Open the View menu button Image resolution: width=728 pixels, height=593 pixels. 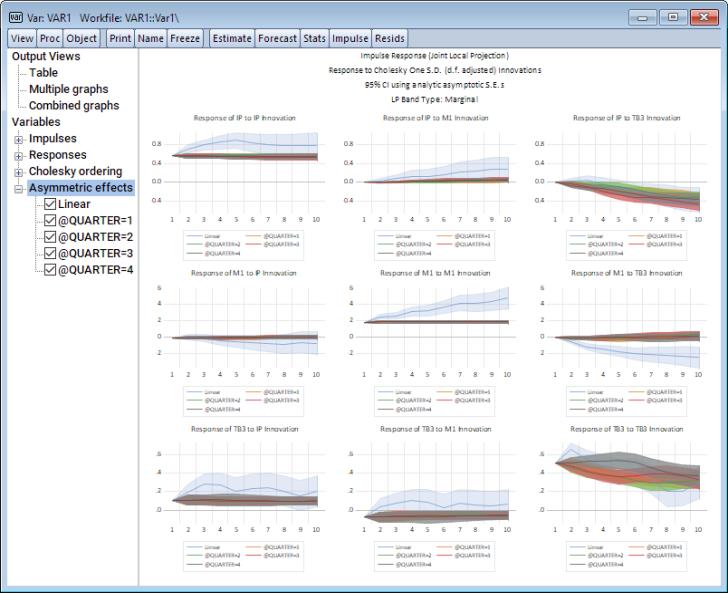point(22,38)
